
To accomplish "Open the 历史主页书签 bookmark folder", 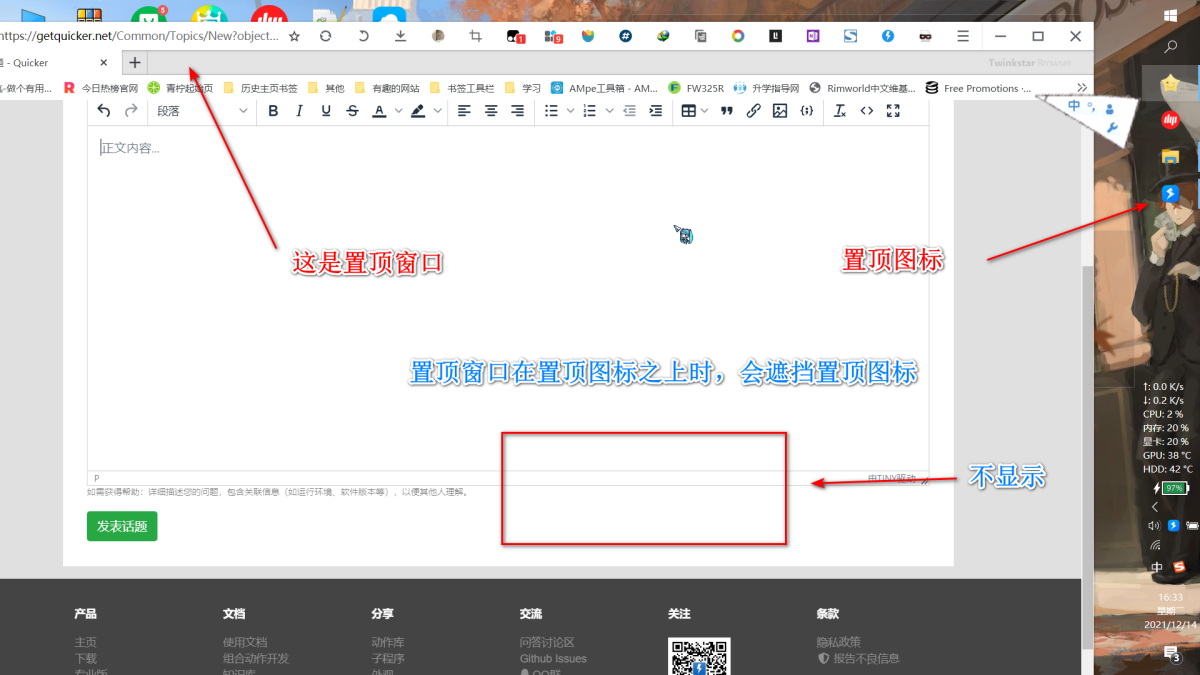I will click(x=259, y=88).
